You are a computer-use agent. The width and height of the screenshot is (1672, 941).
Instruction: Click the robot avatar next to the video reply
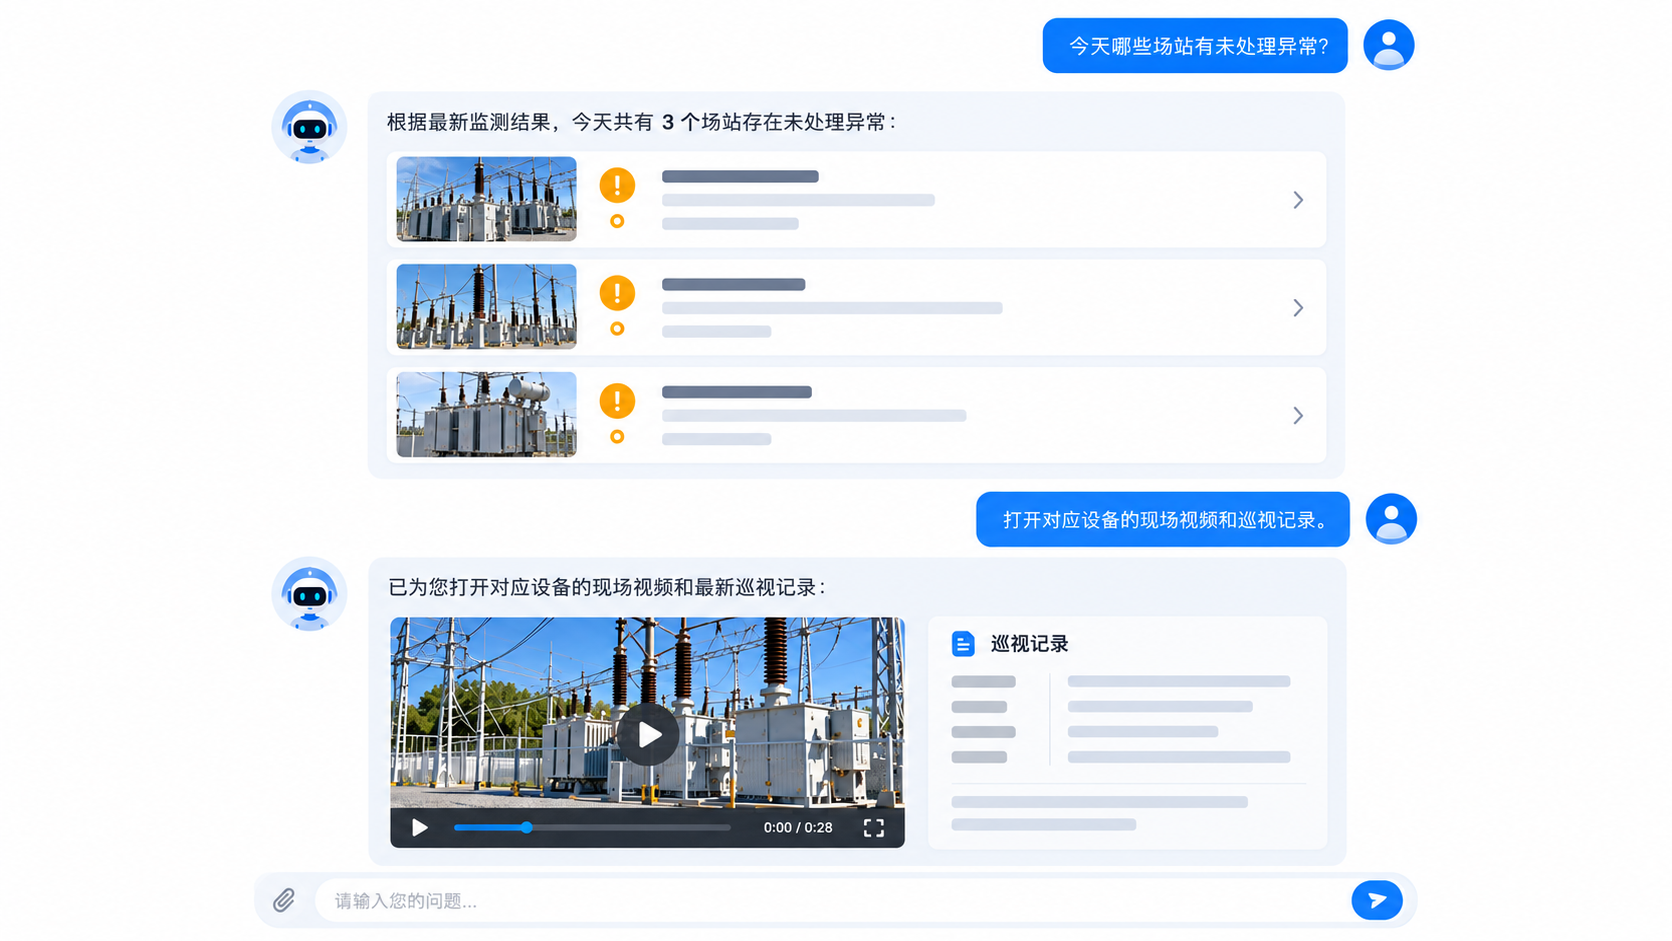(309, 594)
